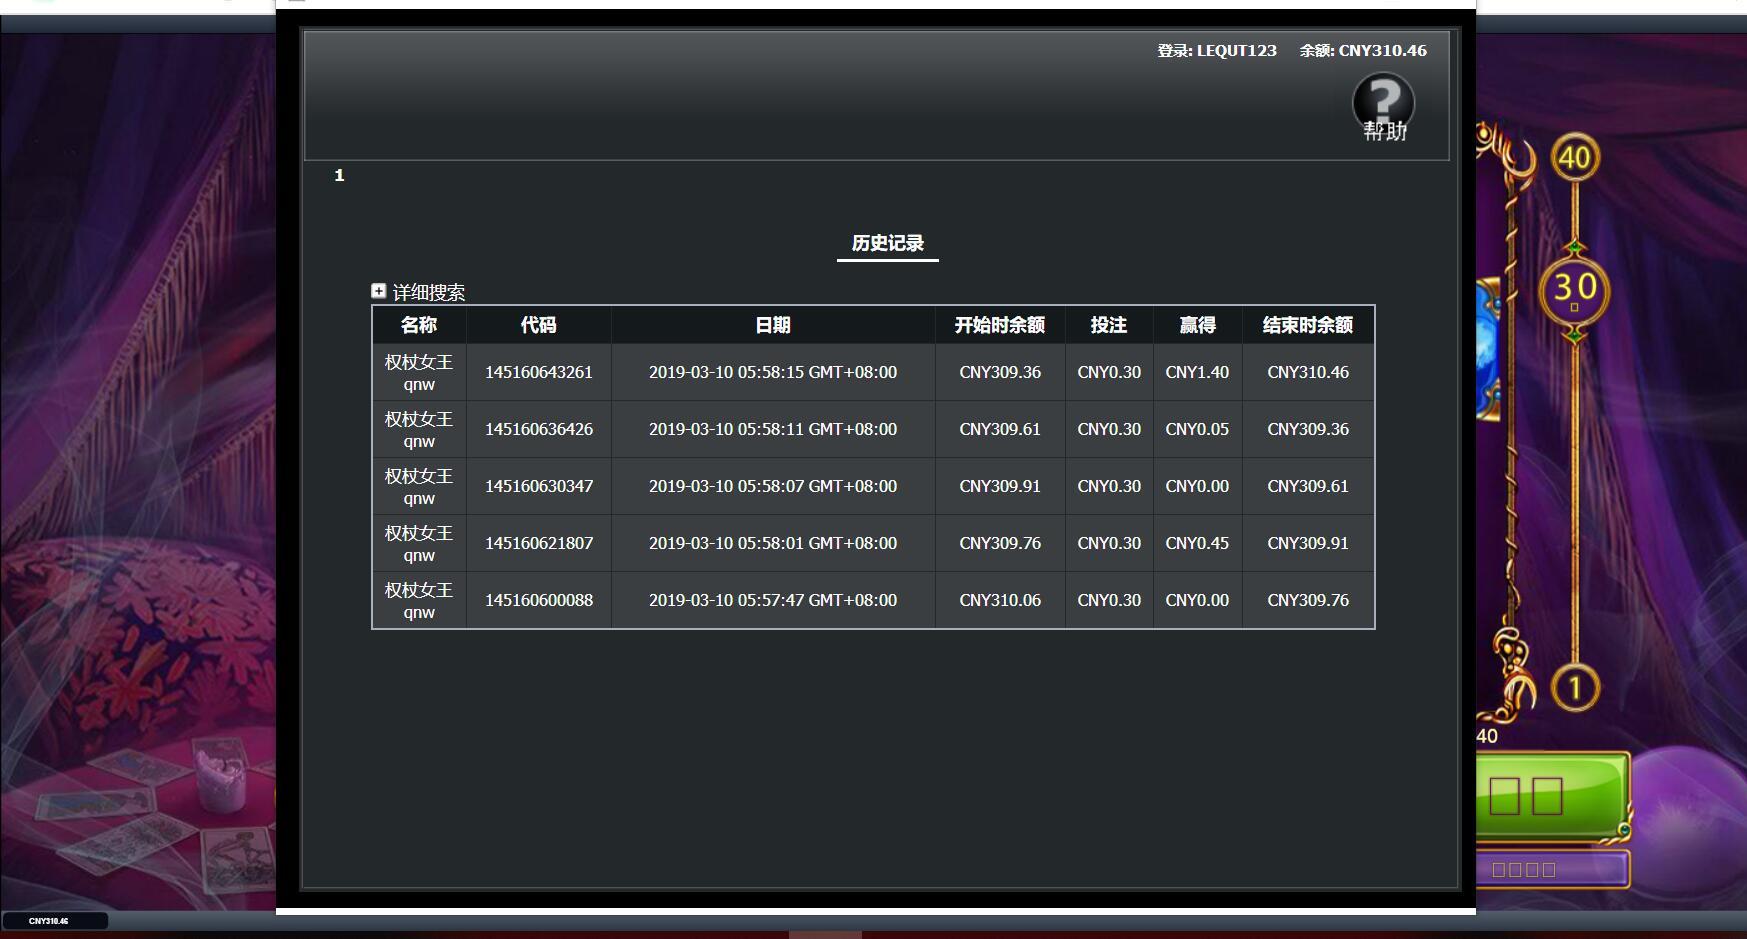Screen dimensions: 1747x939
Task: Select game code 145160643261
Action: point(539,372)
